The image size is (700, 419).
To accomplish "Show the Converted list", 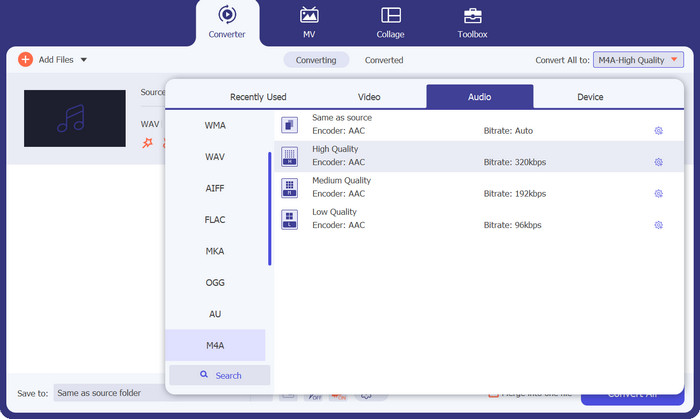I will pyautogui.click(x=384, y=60).
